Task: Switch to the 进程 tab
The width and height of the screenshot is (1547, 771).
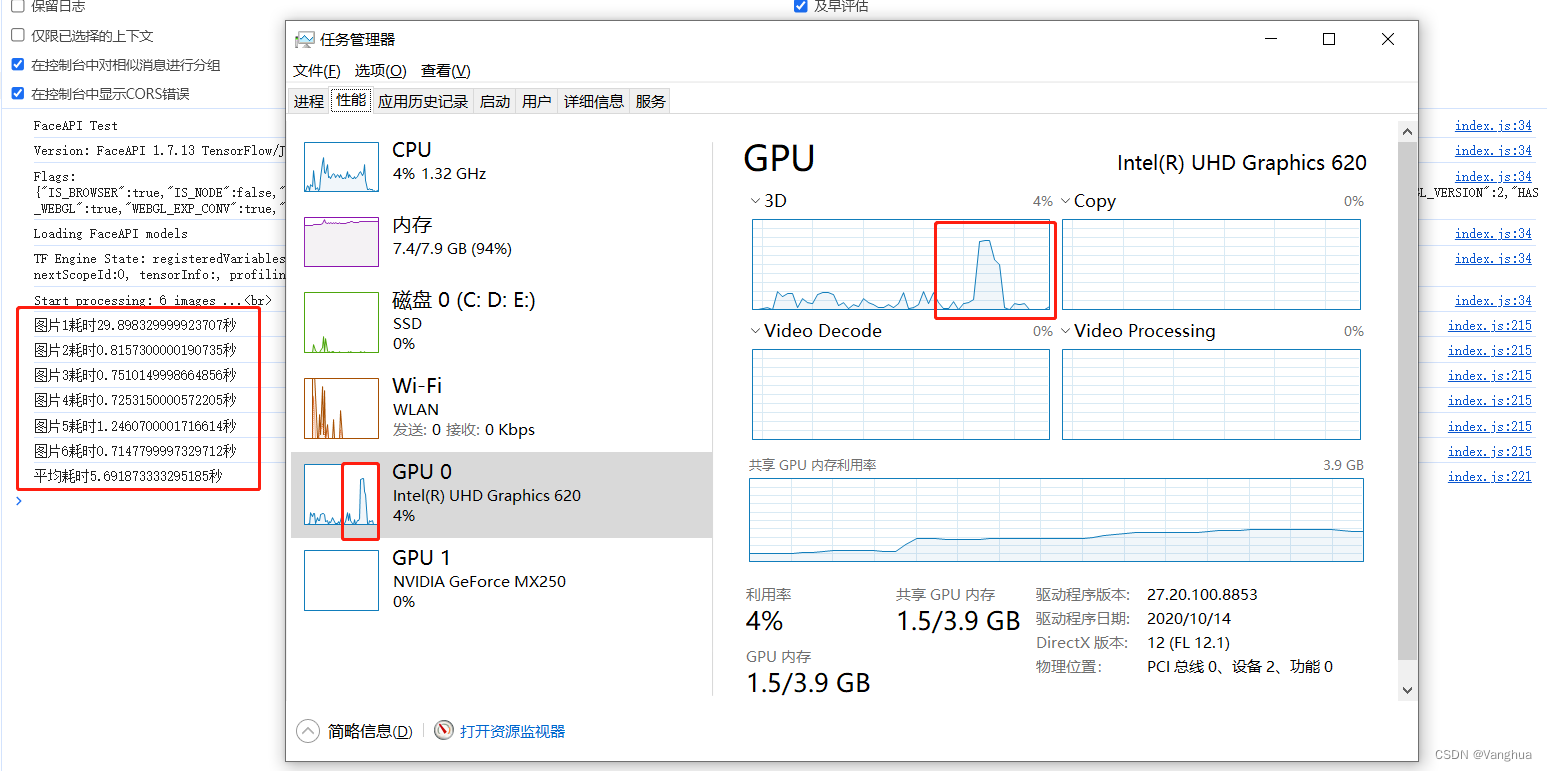Action: click(x=308, y=101)
